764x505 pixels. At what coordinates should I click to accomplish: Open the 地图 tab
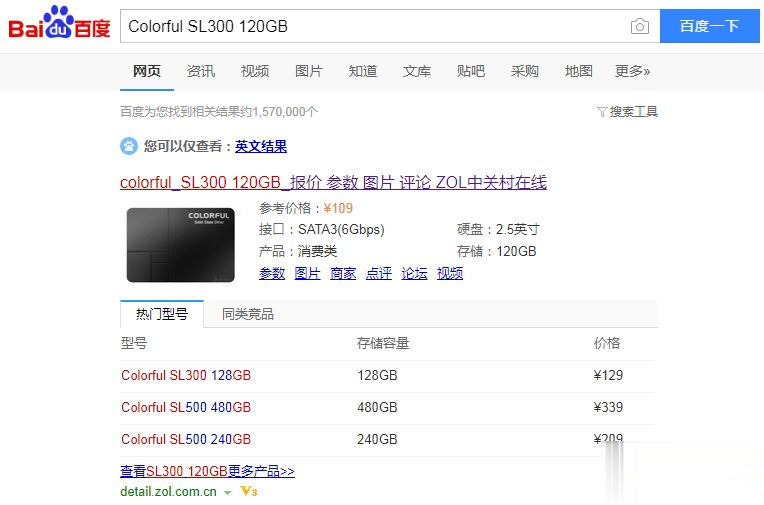pos(579,71)
